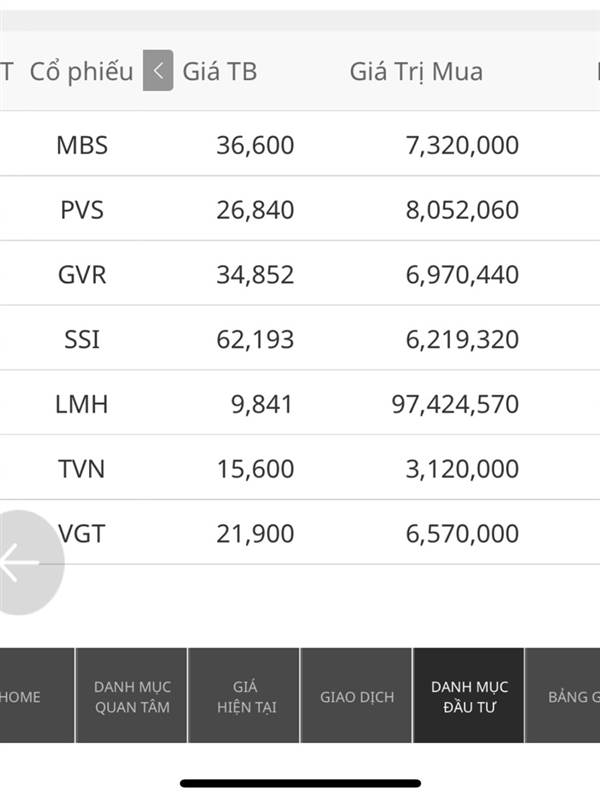Select the MBS stock row
The image size is (600, 800).
click(x=300, y=144)
